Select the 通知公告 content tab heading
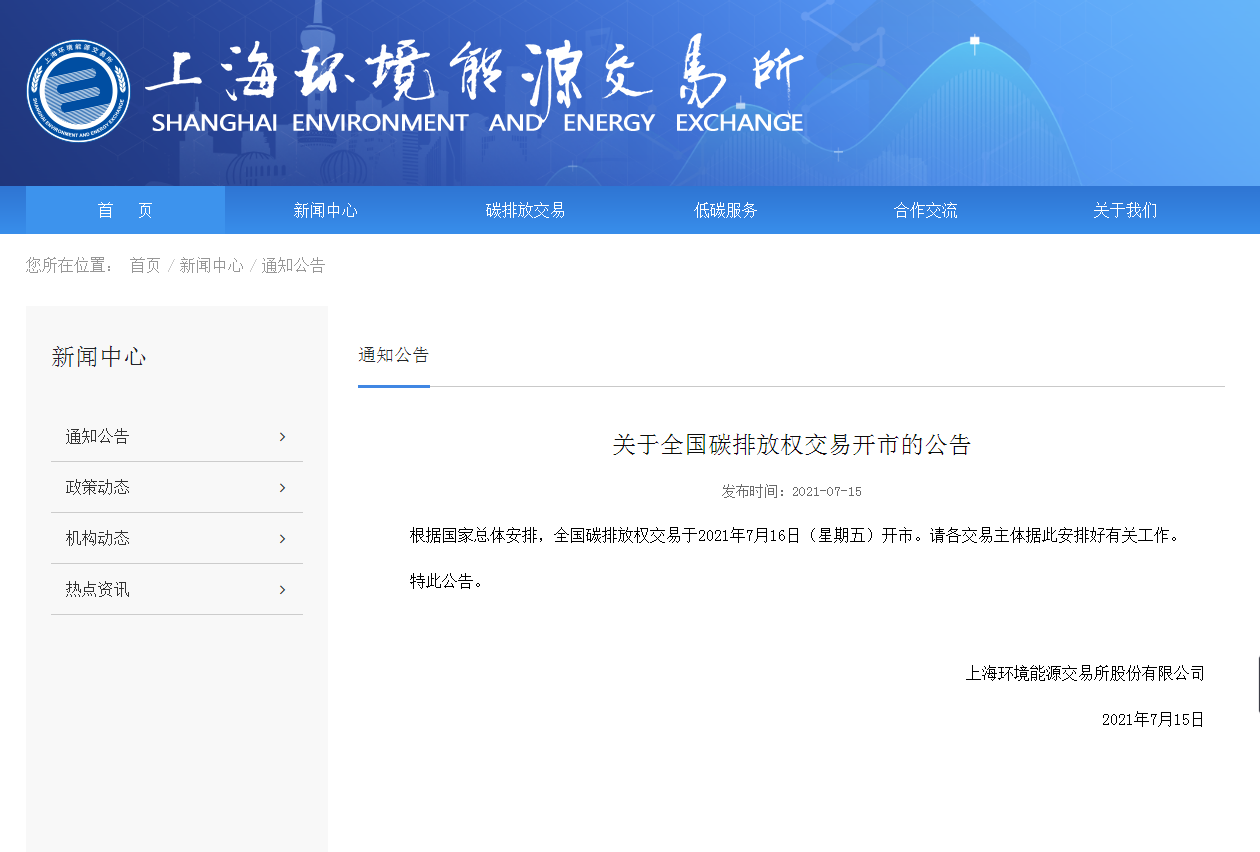 pos(394,355)
